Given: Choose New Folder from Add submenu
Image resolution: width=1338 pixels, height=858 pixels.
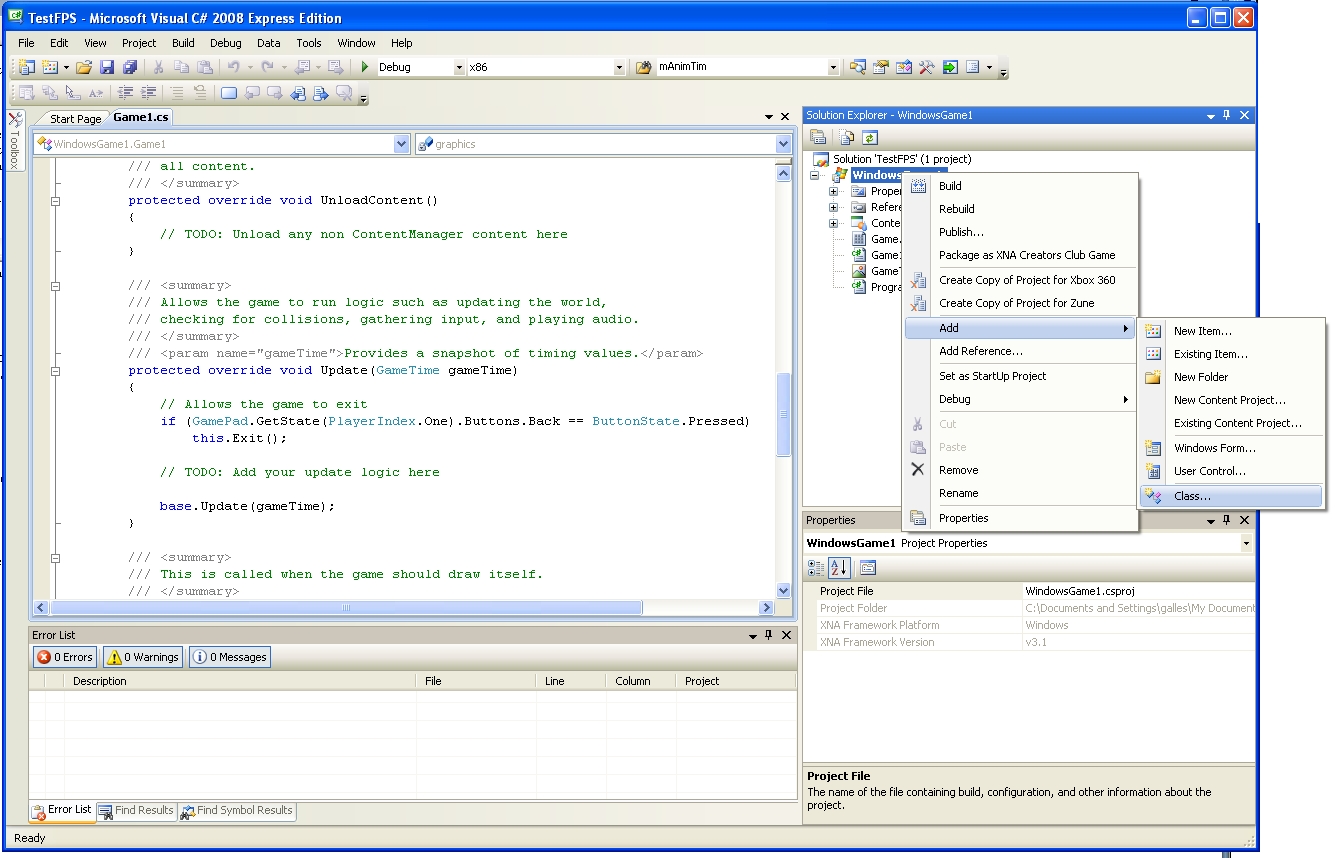Looking at the screenshot, I should click(x=1232, y=377).
